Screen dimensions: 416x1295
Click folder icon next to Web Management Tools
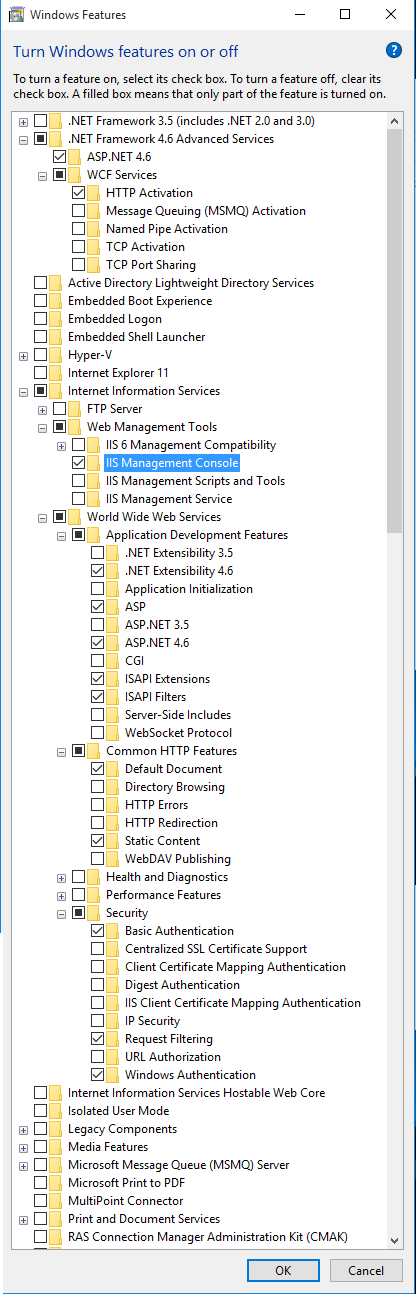pos(75,427)
